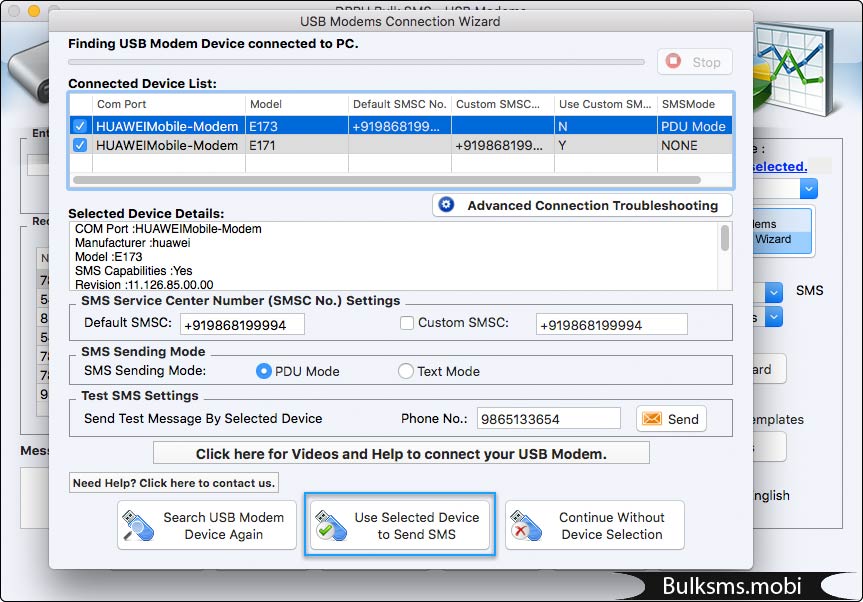Click vertical scrollbar of Selected Device Details
This screenshot has width=863, height=602.
click(x=725, y=238)
